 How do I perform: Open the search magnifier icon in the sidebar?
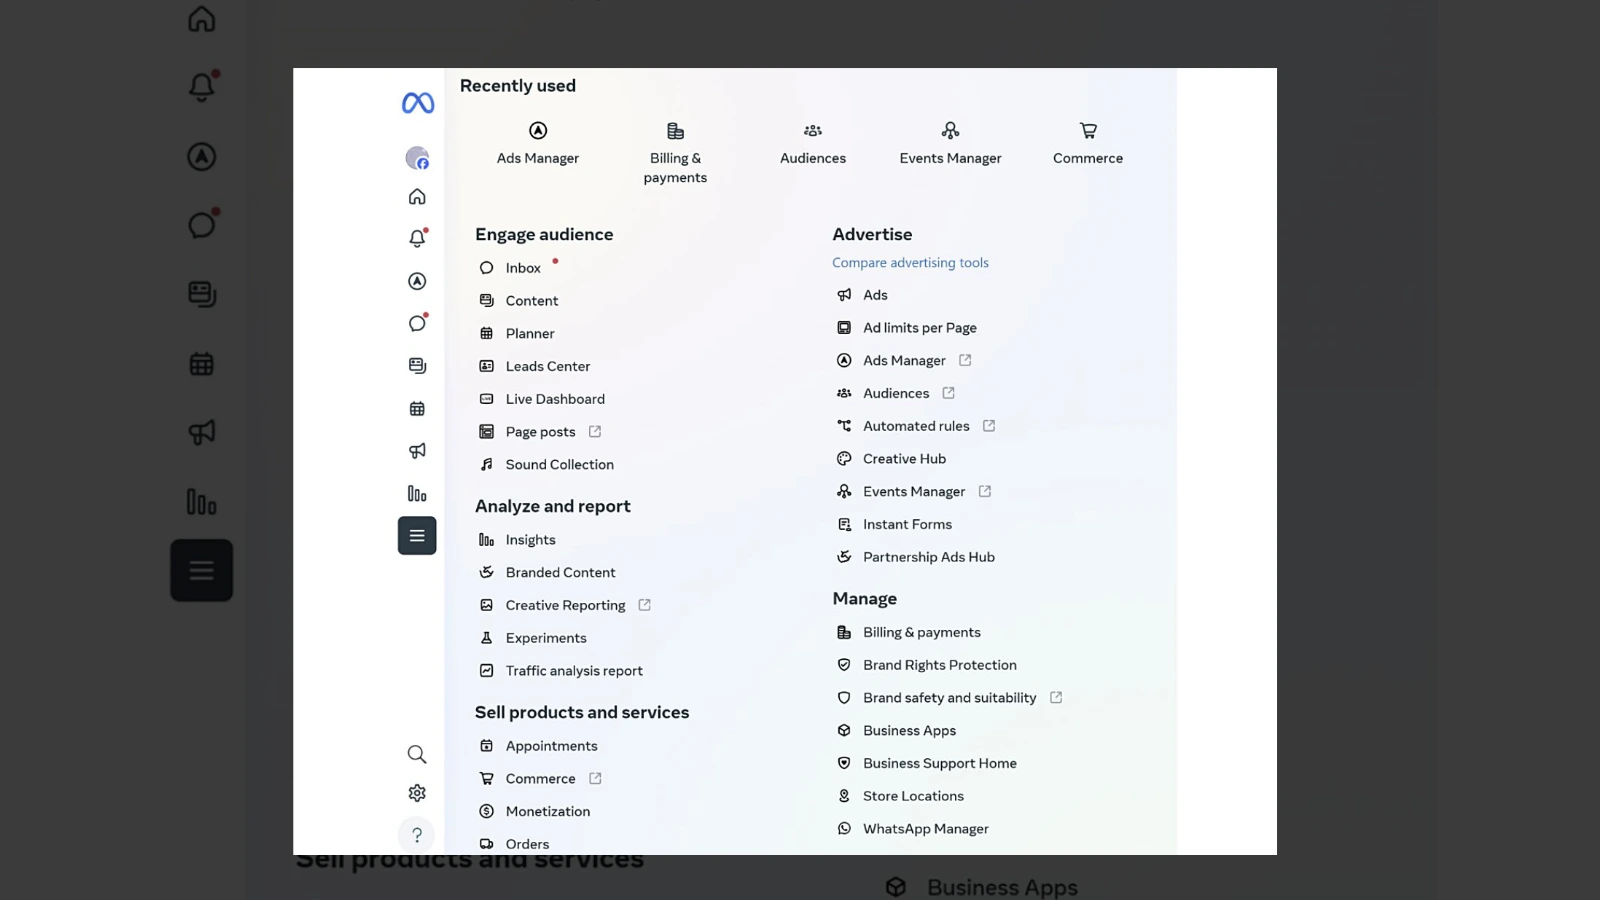(x=417, y=754)
